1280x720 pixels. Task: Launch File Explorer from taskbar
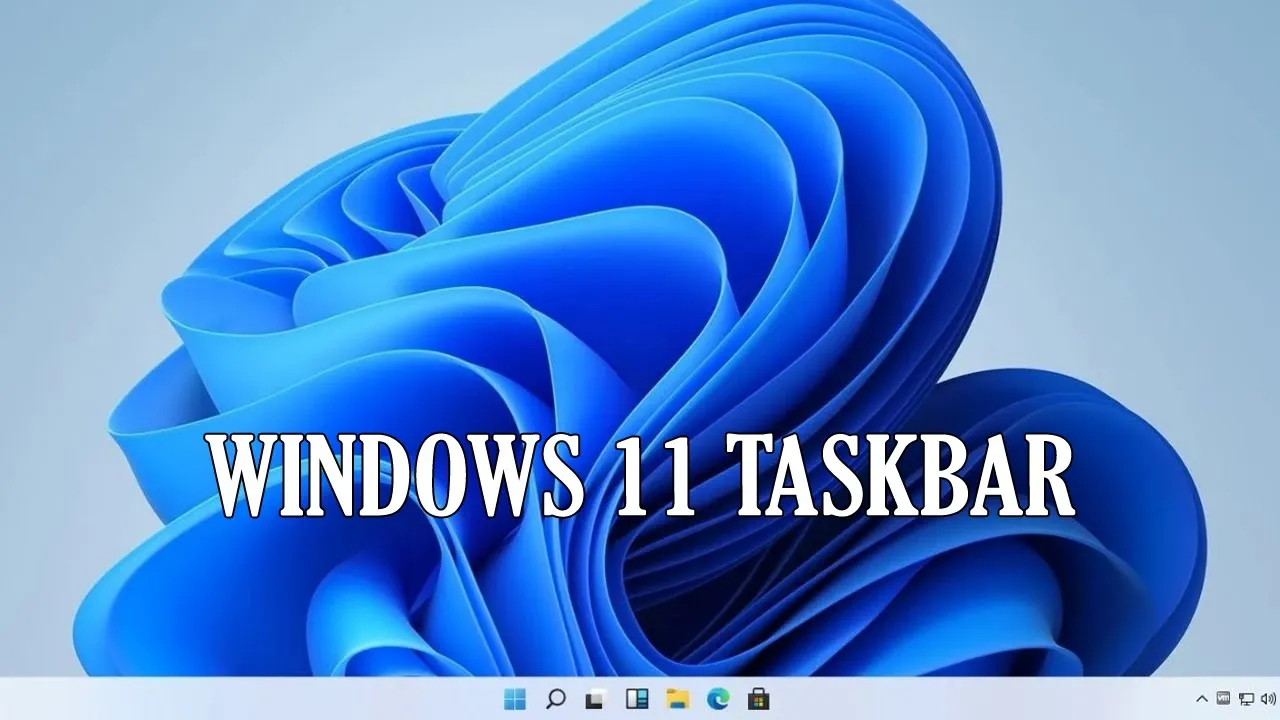click(x=678, y=698)
